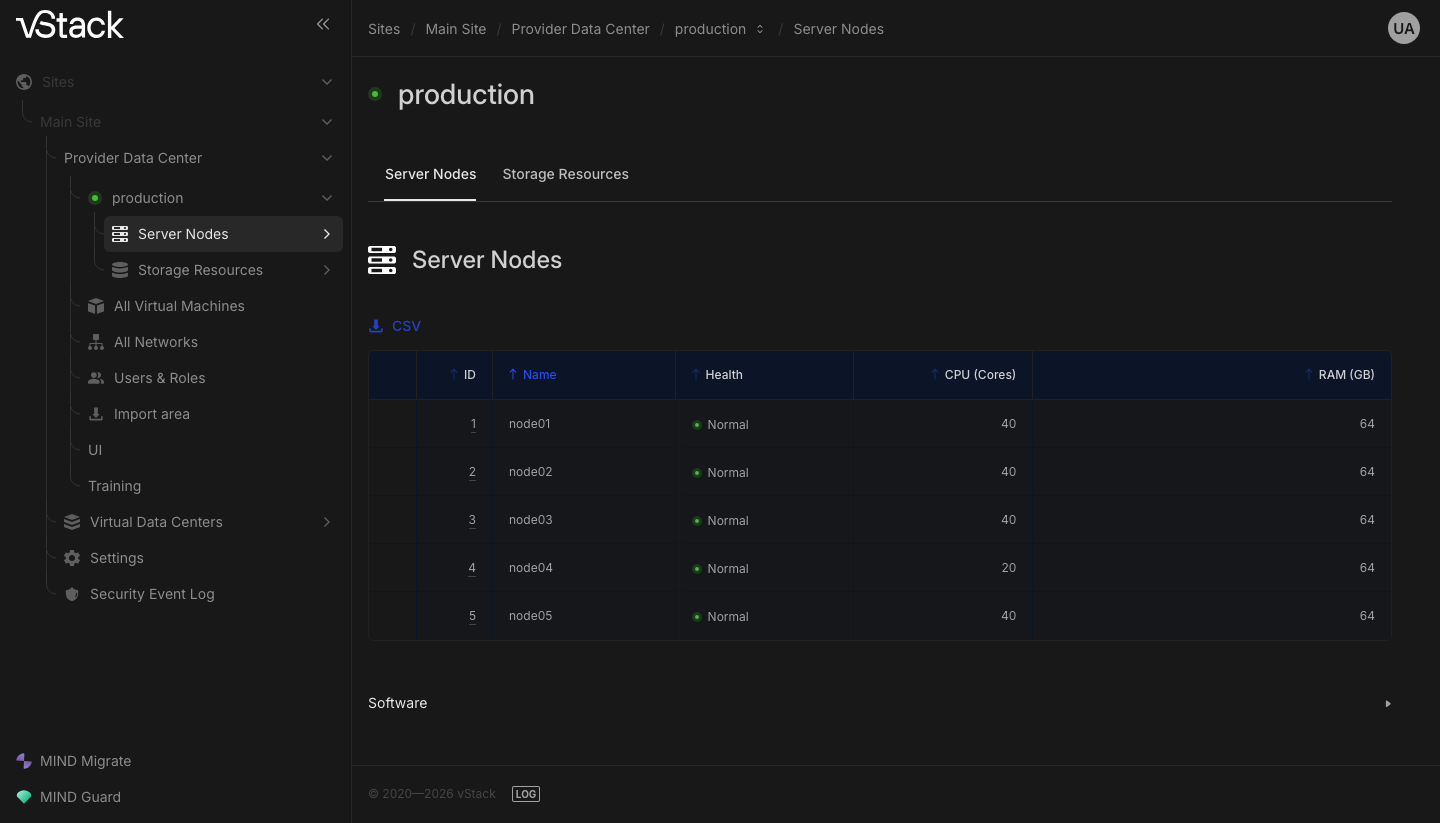Click ID 1 in the table
Screen dimensions: 1440x823
pos(473,424)
